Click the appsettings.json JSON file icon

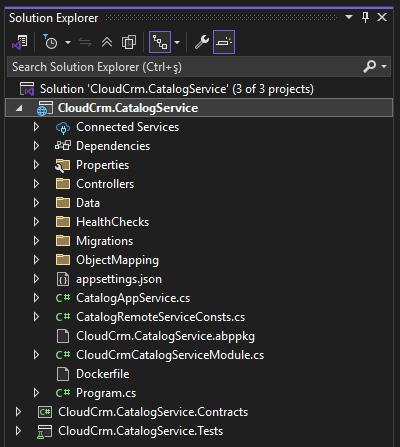pos(63,279)
